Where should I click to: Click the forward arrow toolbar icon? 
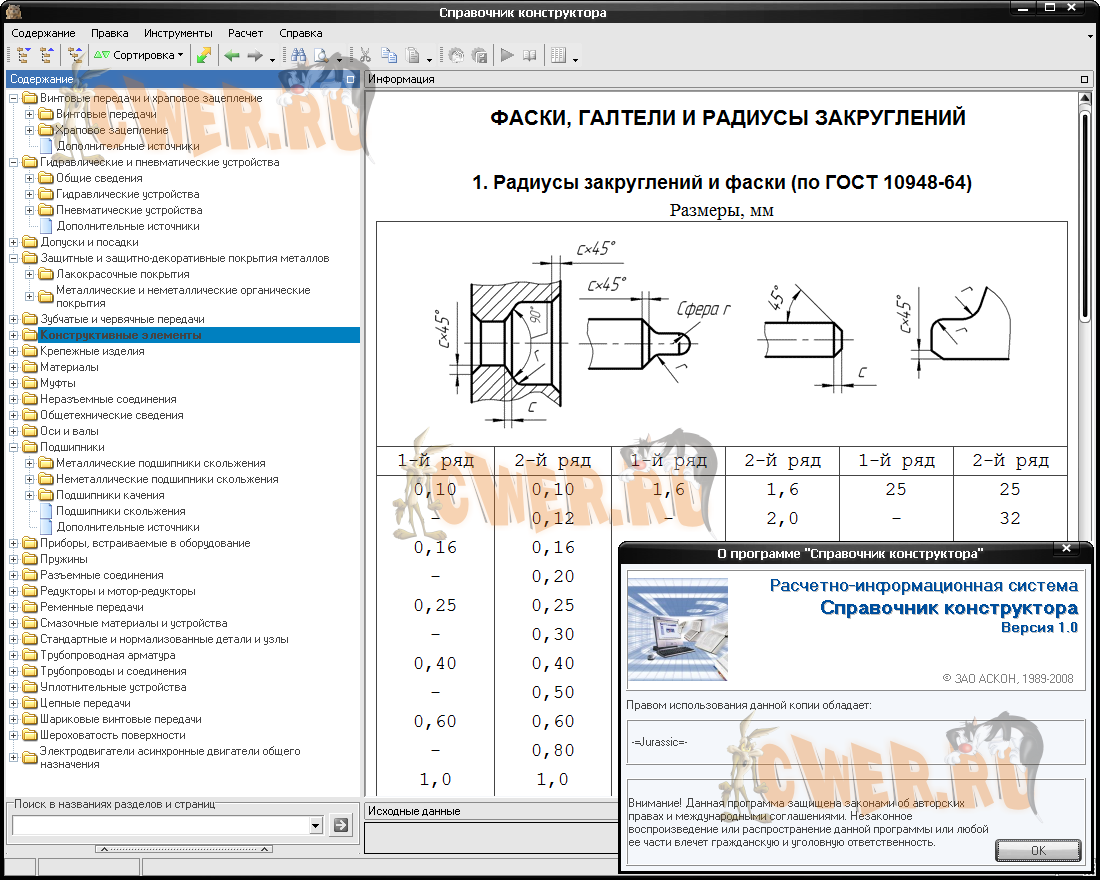254,56
